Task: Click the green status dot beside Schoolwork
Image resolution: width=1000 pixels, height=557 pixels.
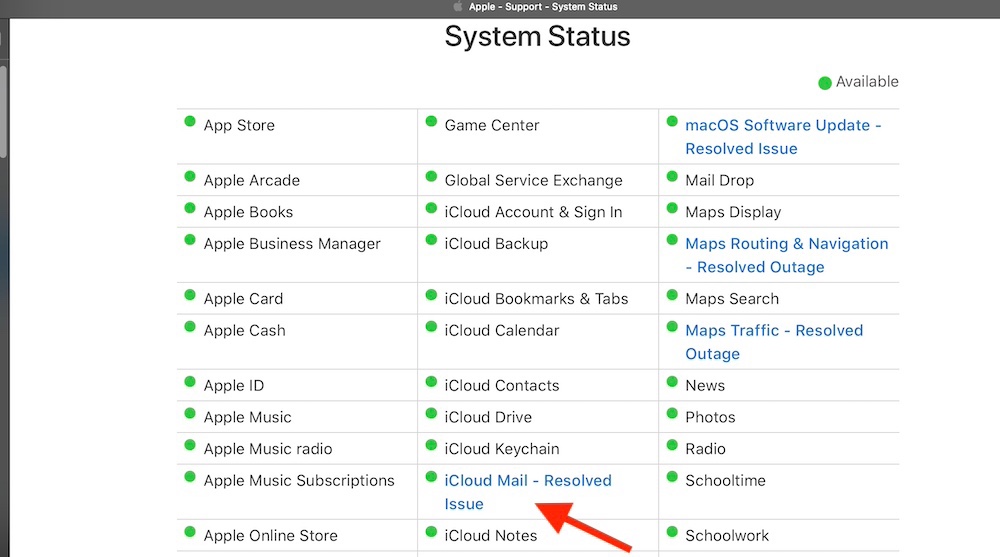Action: click(672, 531)
